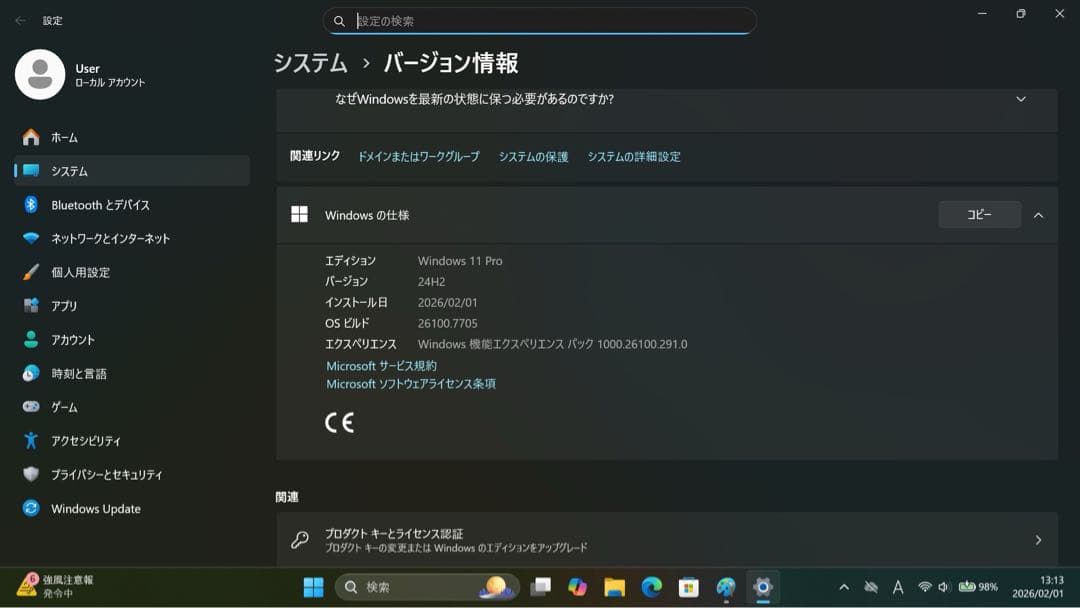Expand なぜWindowsを最新の状態に保つ必要 section
The height and width of the screenshot is (608, 1080).
(1020, 99)
